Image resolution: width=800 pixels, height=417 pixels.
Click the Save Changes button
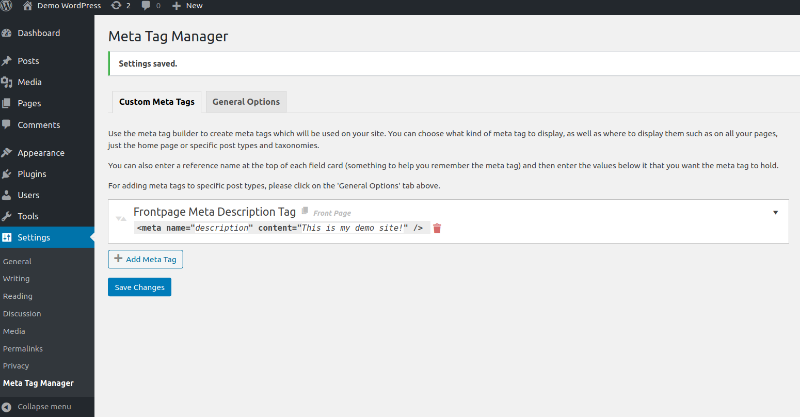(139, 287)
